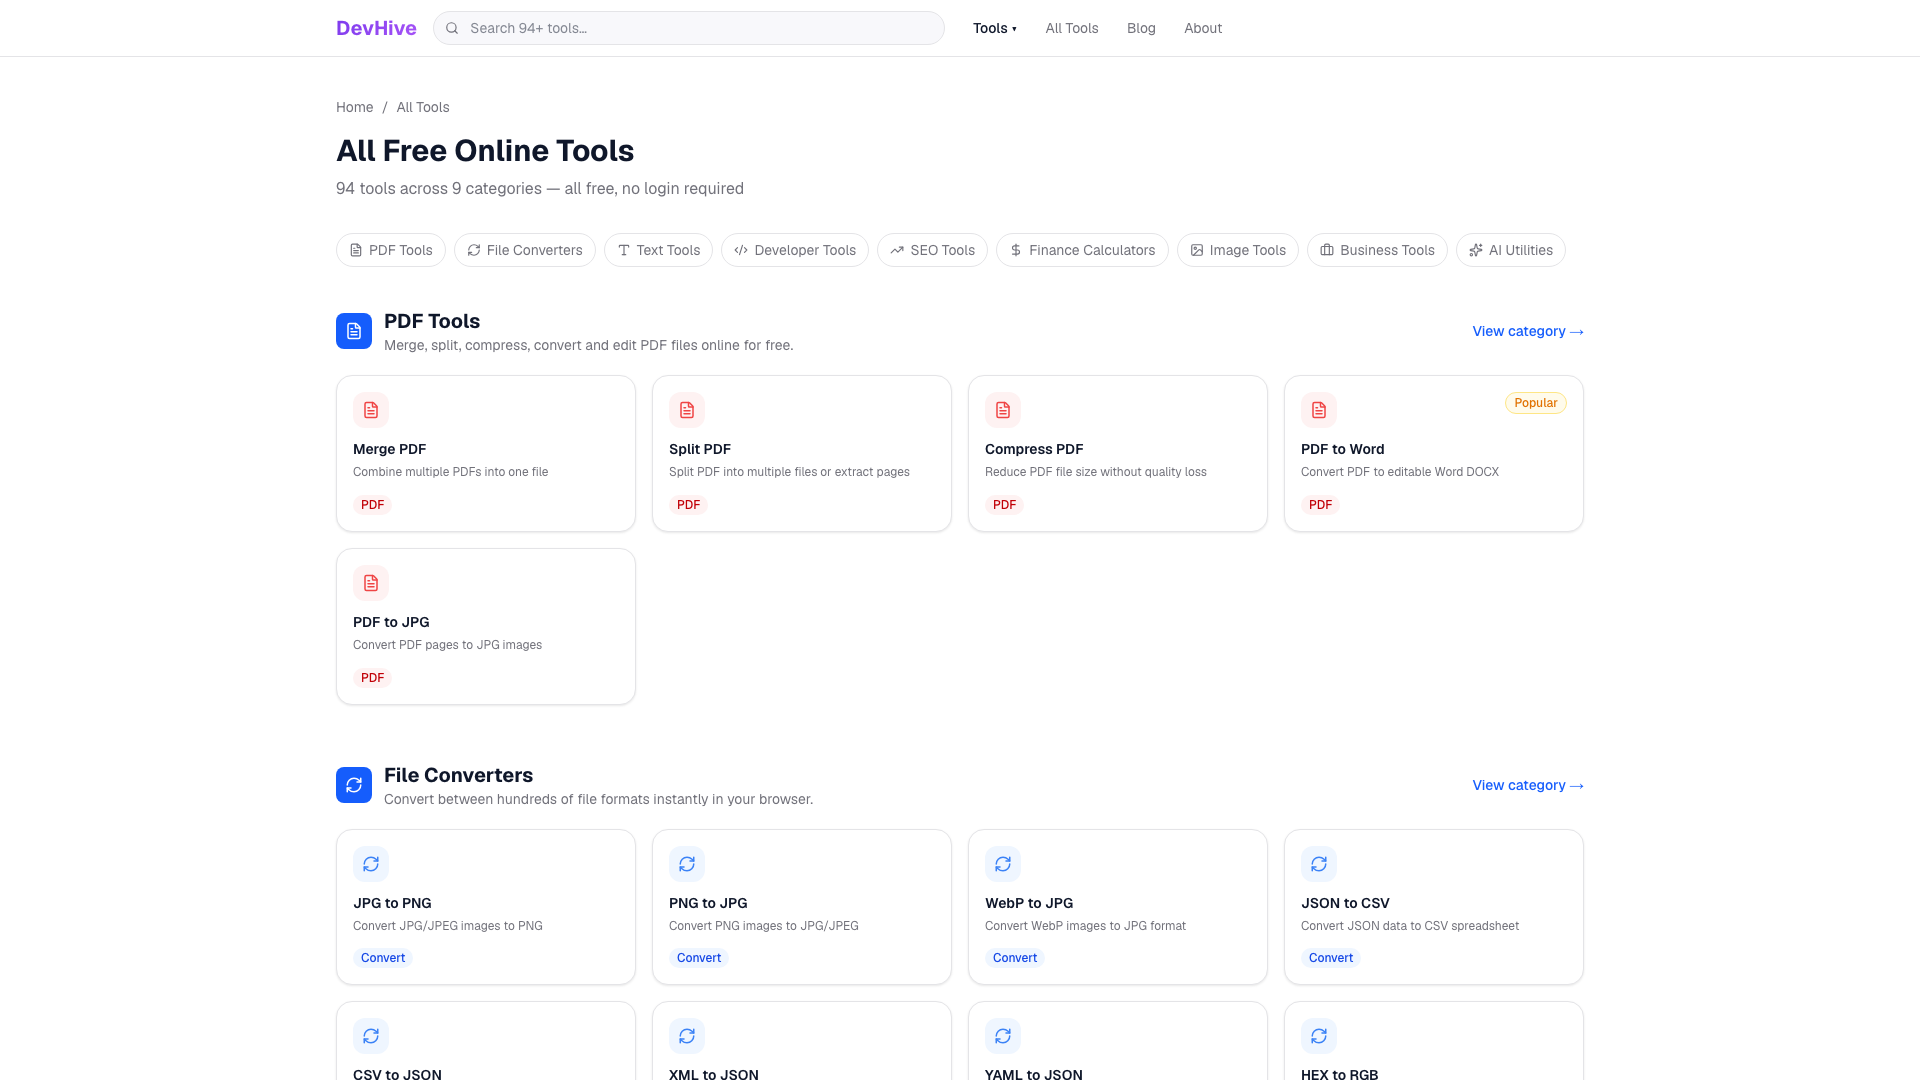Click 'Reduce PDF file size without quality loss'
The height and width of the screenshot is (1080, 1920).
pos(1096,472)
